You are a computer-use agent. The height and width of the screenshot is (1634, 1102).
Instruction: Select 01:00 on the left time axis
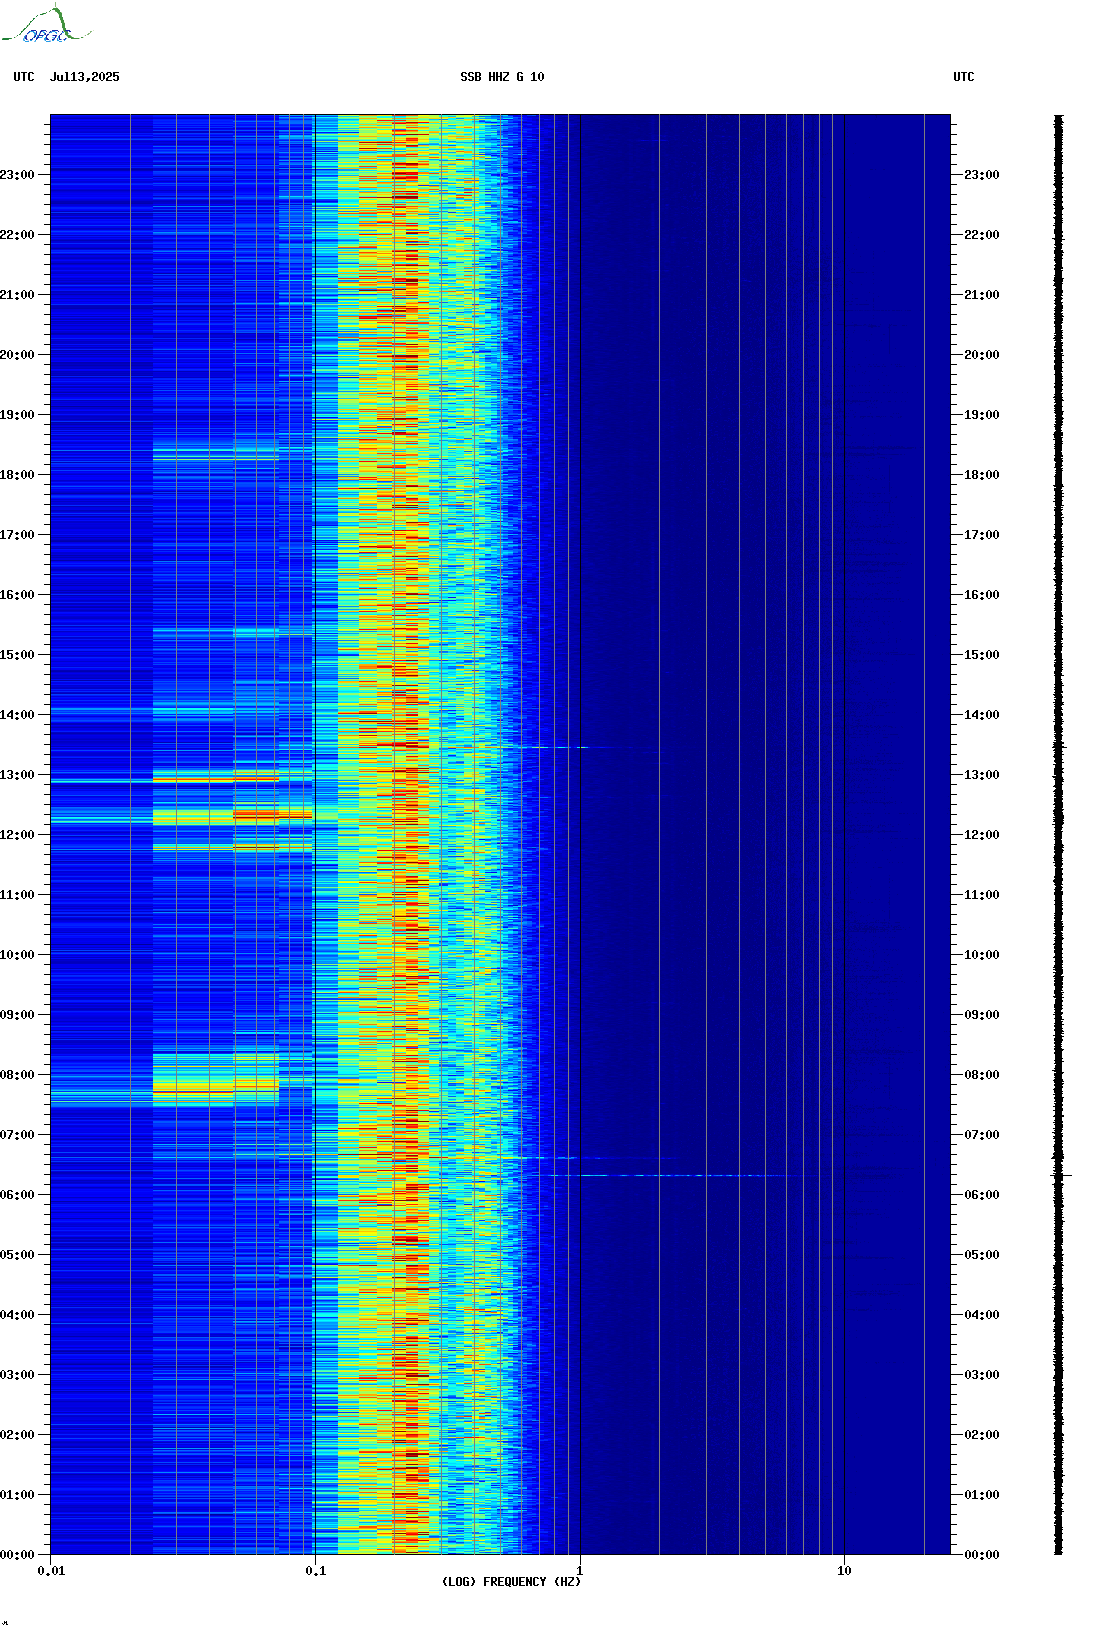(x=17, y=1495)
